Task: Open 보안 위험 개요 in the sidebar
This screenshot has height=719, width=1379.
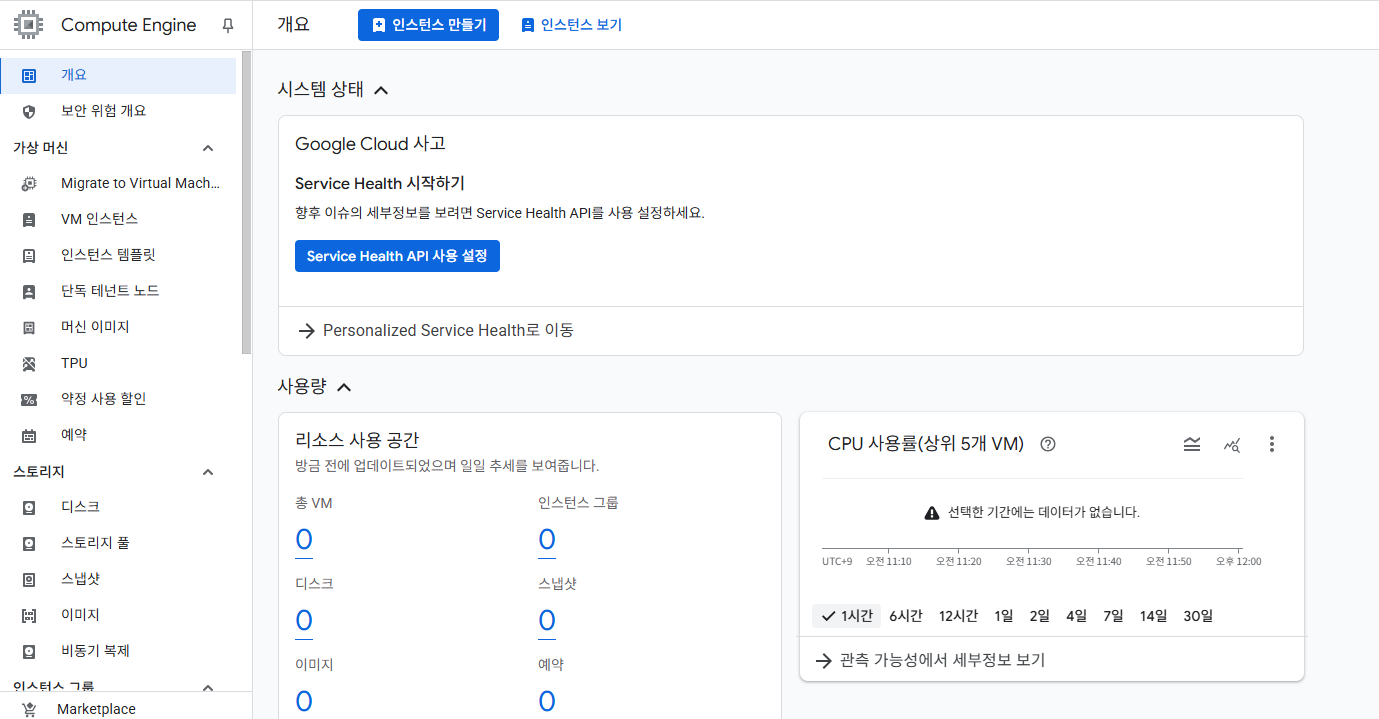Action: [118, 111]
